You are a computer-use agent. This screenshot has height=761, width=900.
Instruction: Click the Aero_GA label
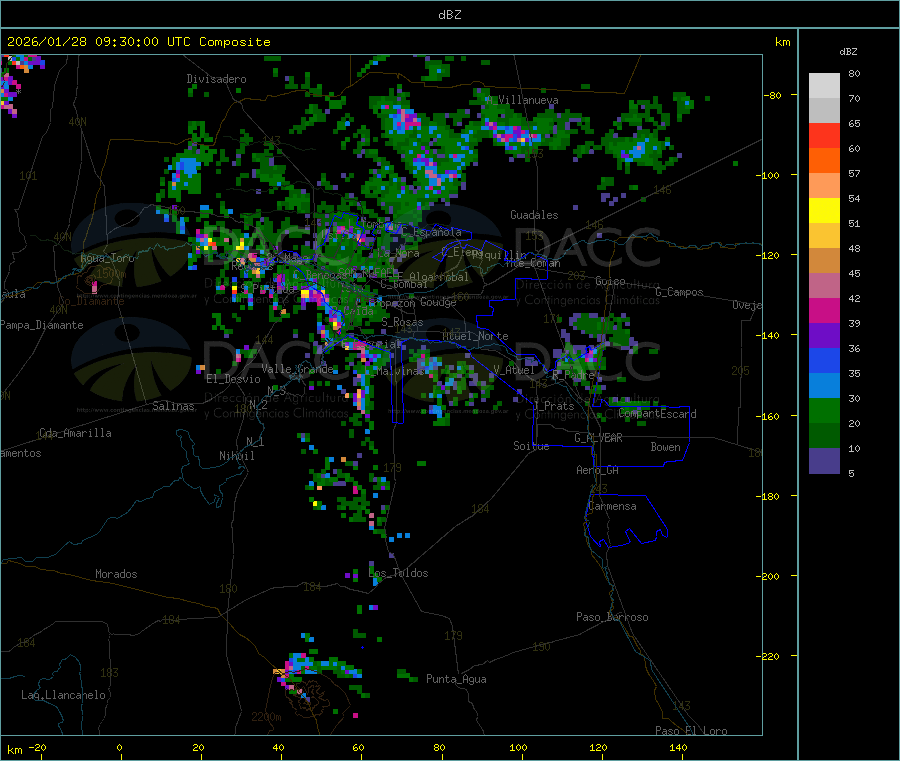(598, 470)
